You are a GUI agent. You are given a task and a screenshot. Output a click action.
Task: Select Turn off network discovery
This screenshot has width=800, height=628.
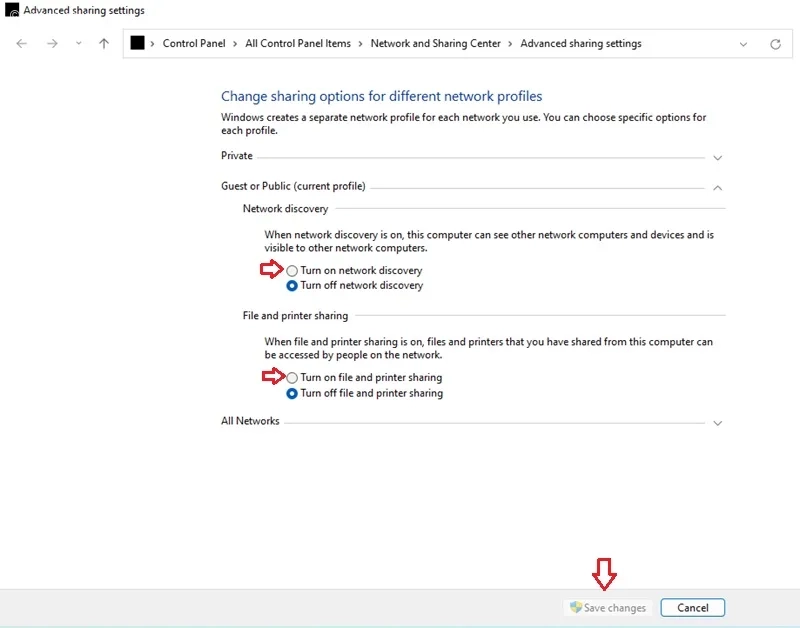pos(292,286)
